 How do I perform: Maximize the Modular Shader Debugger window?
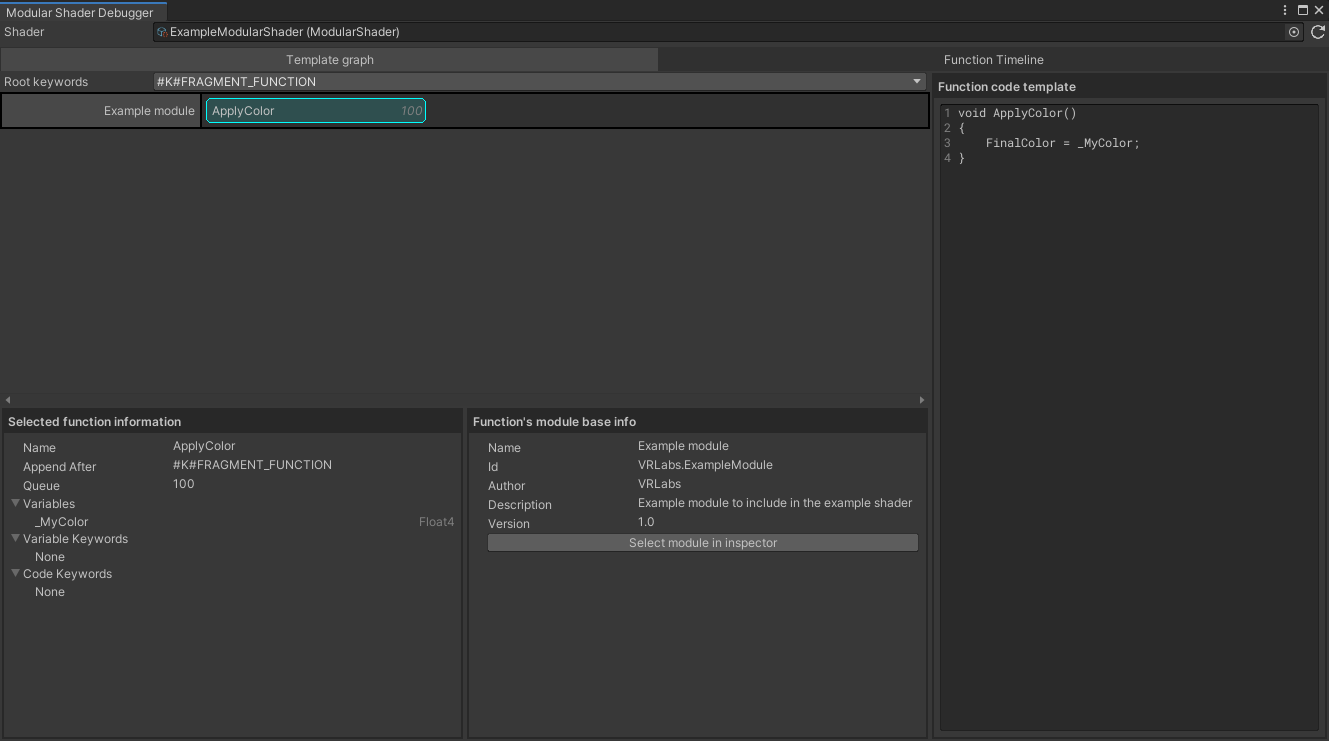(1302, 10)
